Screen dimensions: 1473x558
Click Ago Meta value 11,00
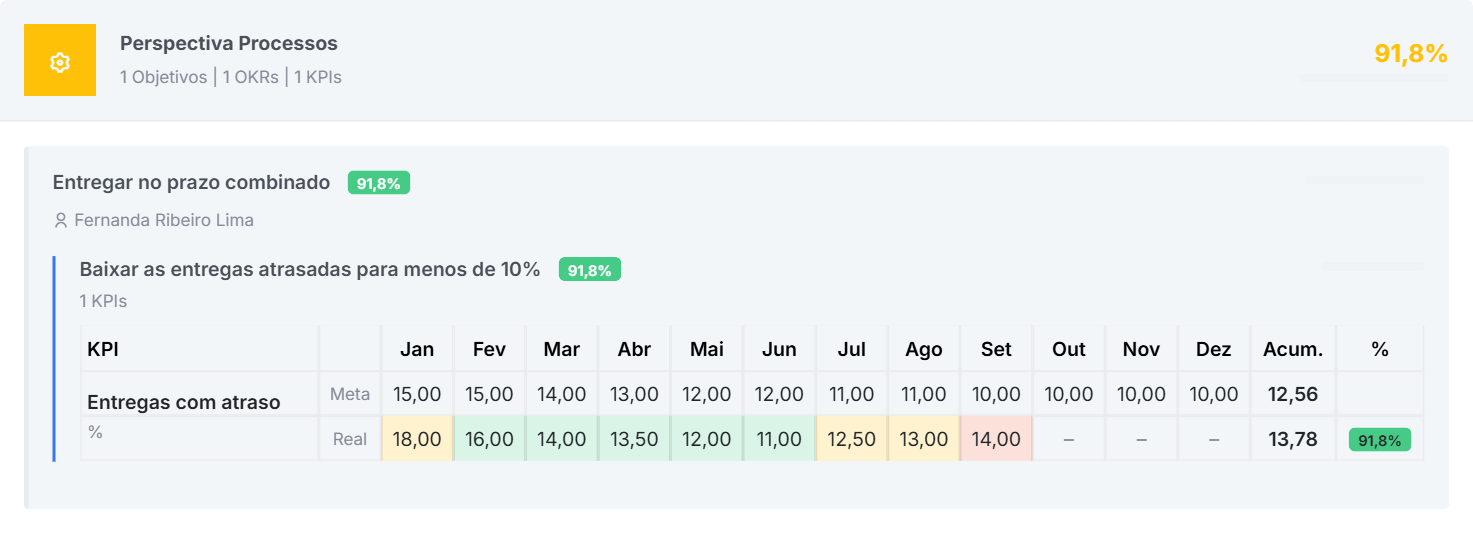tap(924, 394)
